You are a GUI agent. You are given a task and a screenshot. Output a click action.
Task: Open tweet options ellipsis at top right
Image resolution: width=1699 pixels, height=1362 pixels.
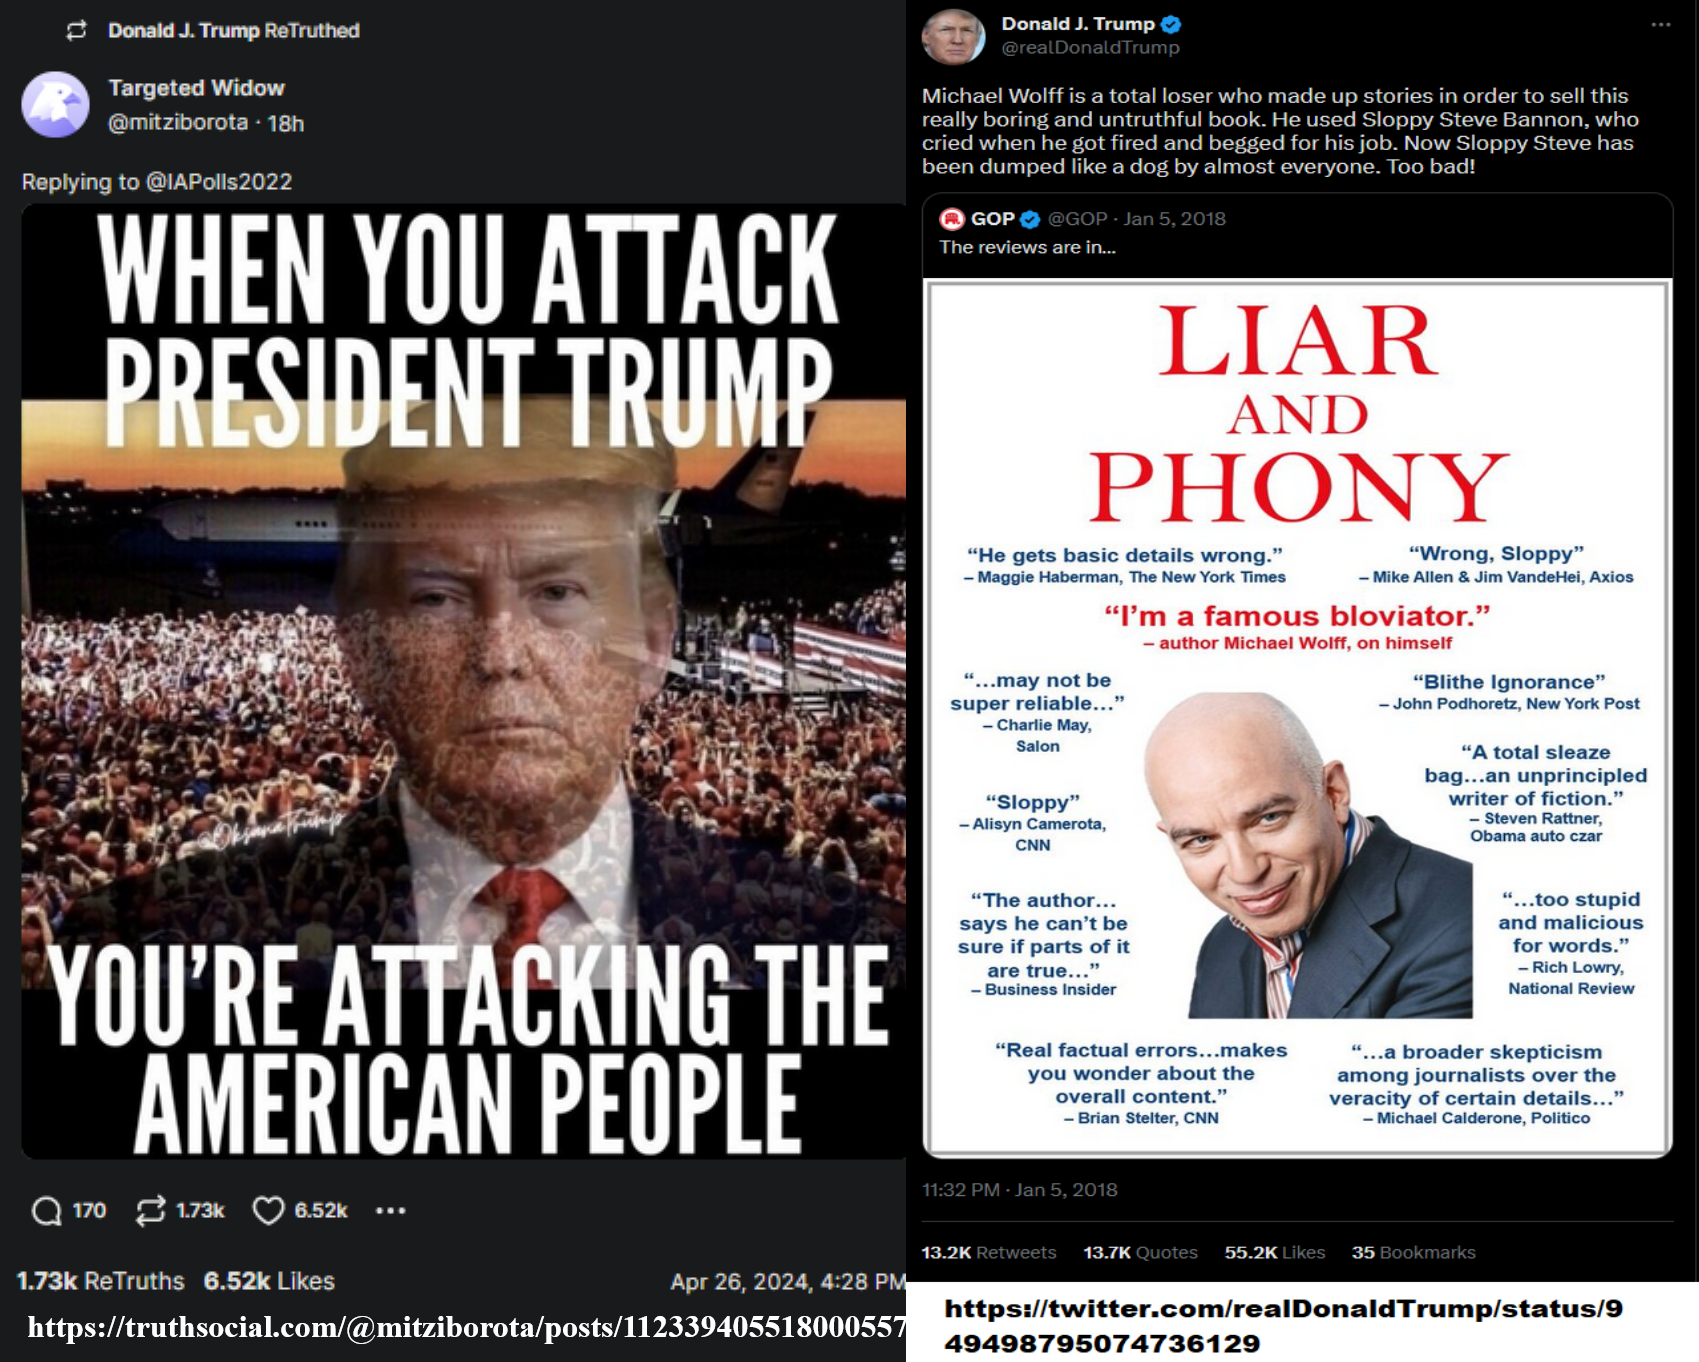click(1661, 25)
